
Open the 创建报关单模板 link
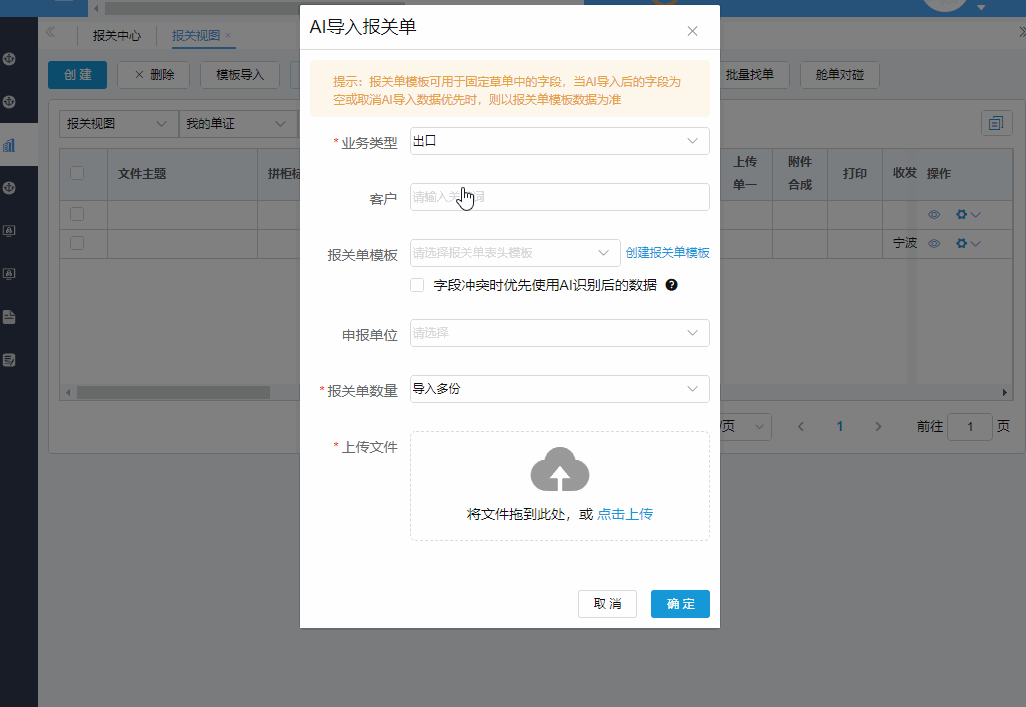click(667, 253)
